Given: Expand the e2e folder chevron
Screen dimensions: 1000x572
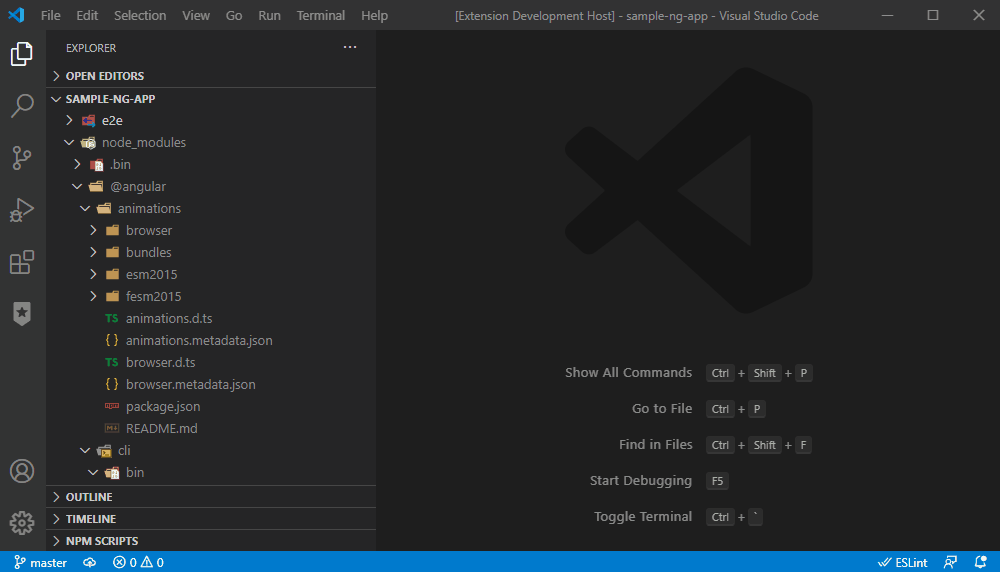Looking at the screenshot, I should (70, 120).
